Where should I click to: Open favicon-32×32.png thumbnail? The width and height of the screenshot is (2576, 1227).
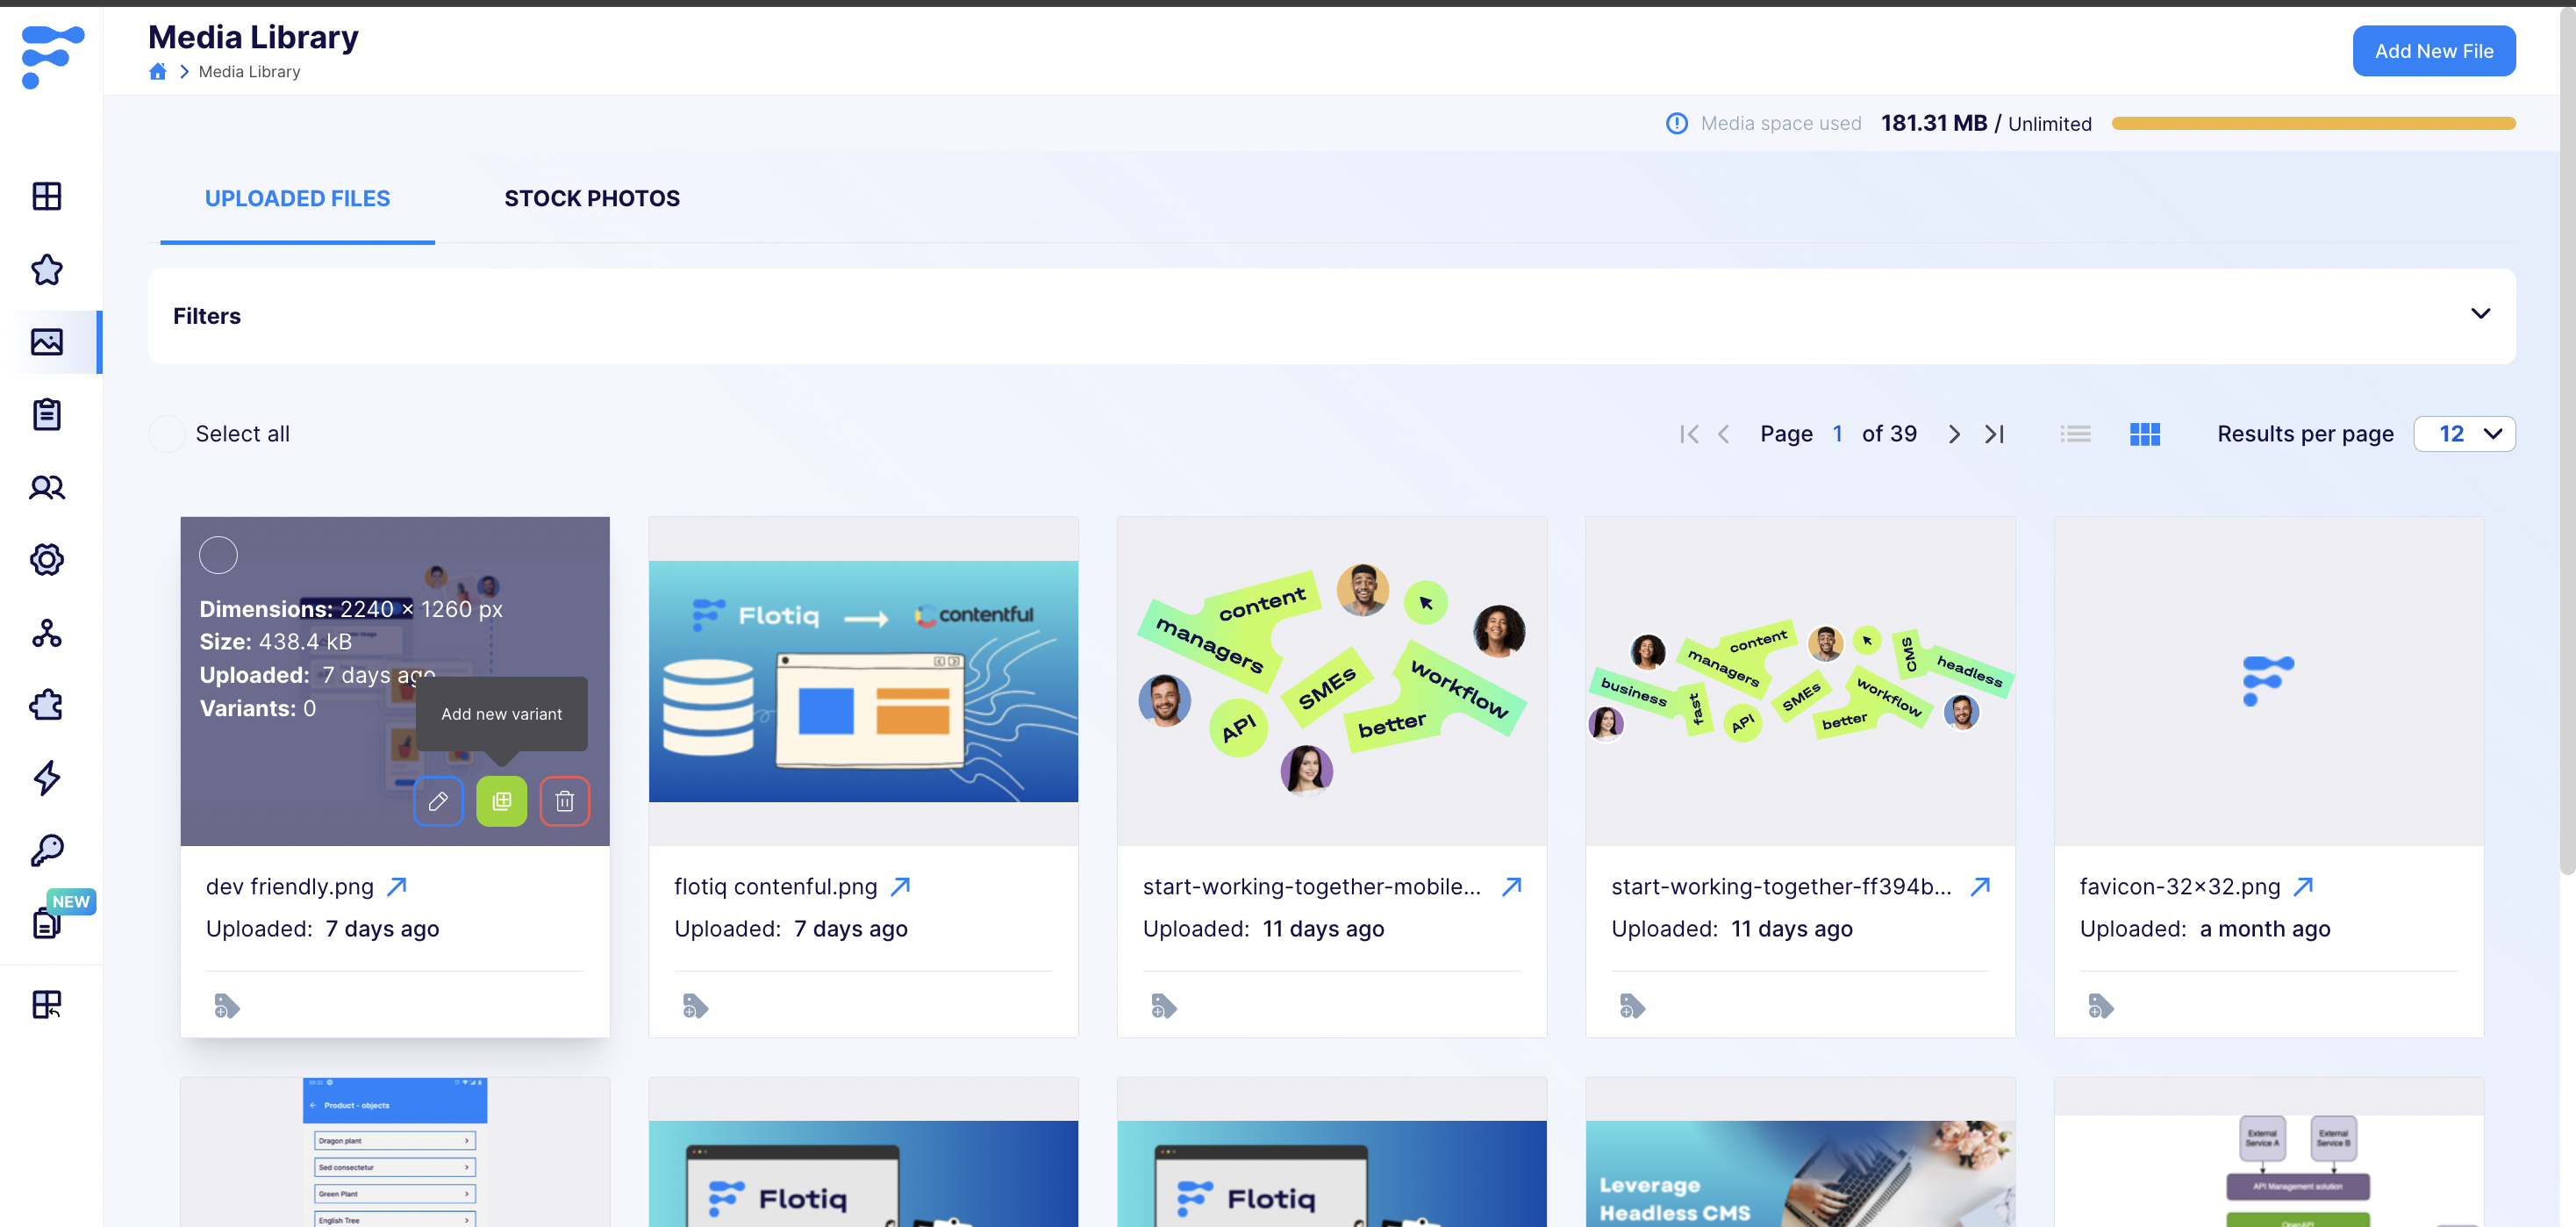point(2269,681)
